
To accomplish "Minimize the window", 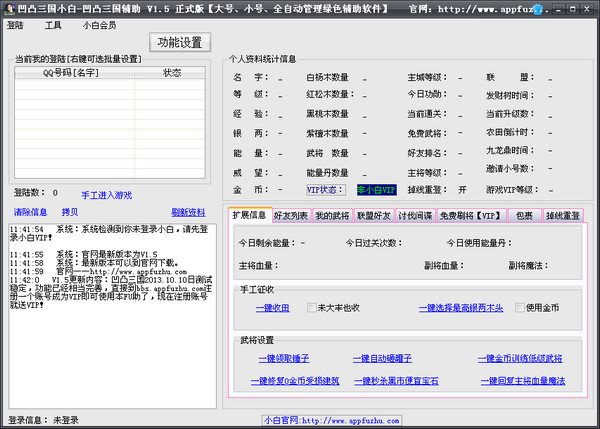I will [559, 9].
